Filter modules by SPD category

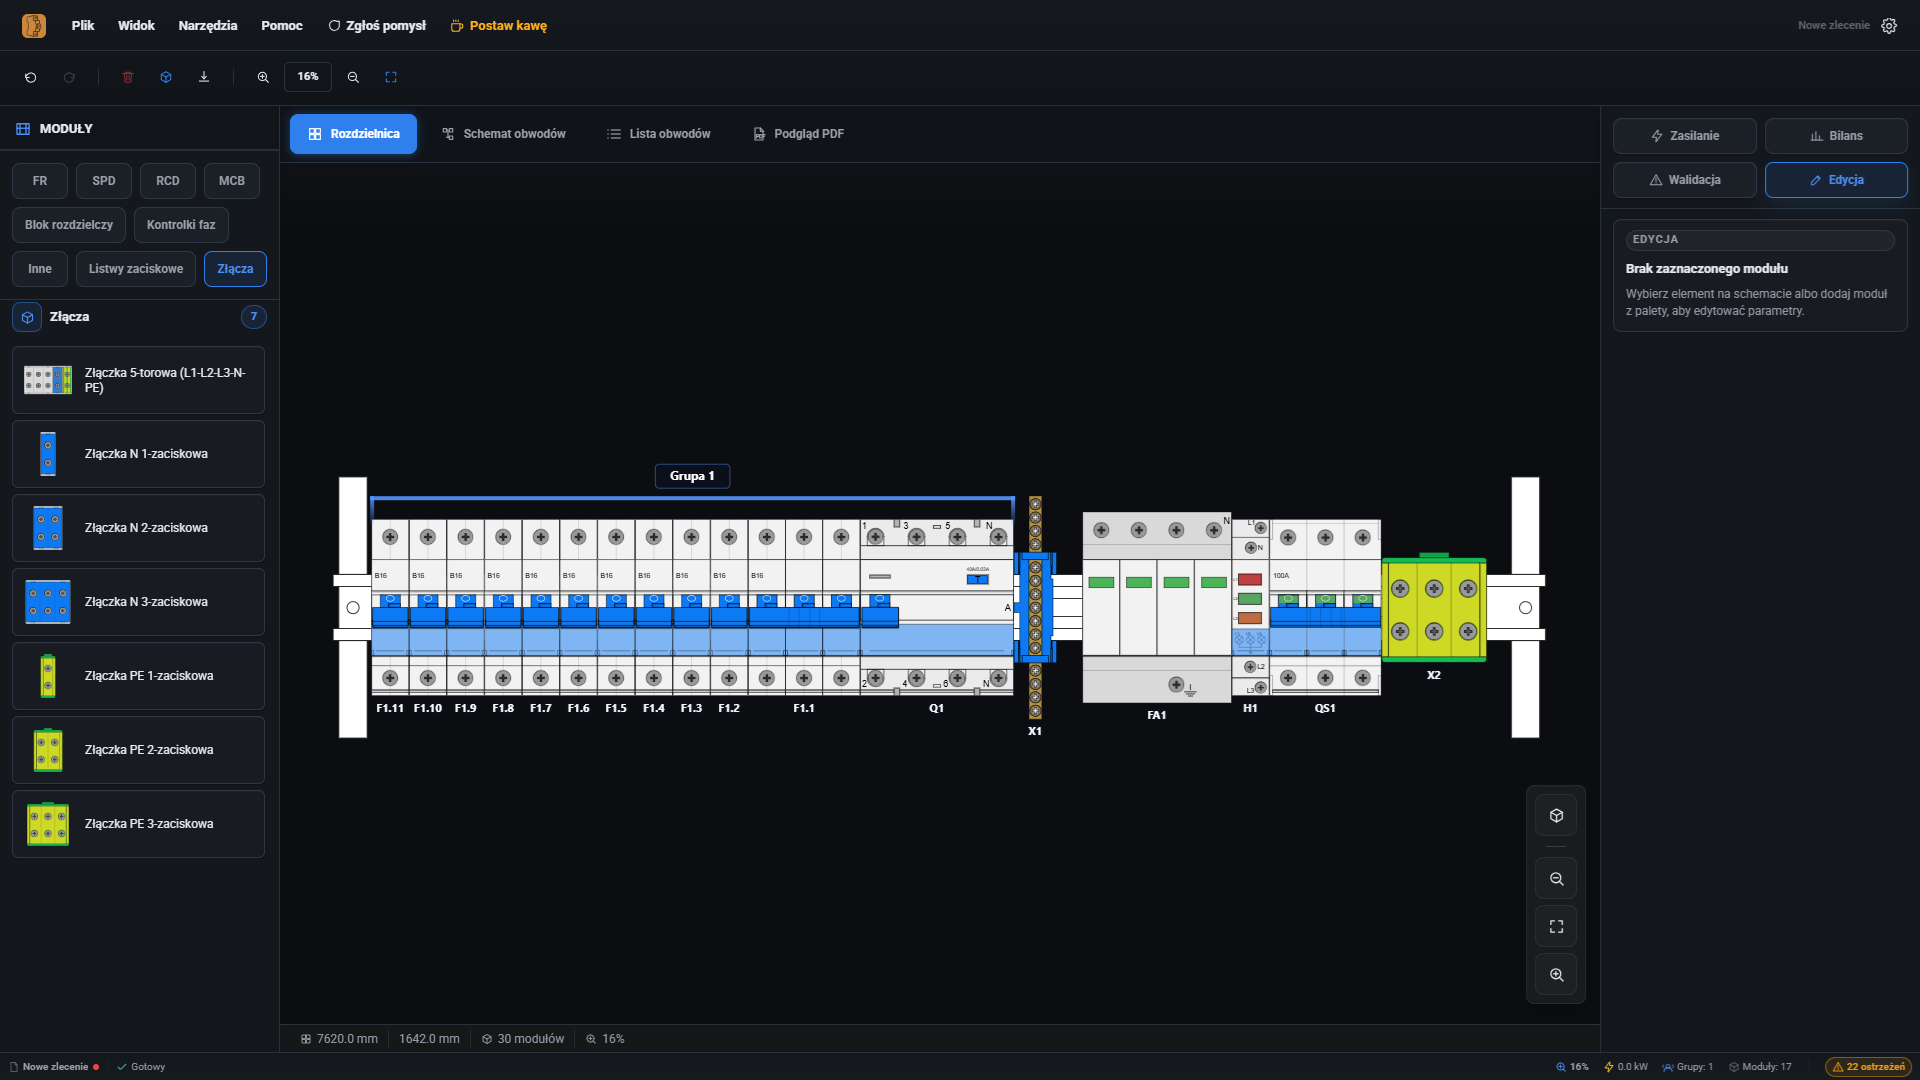click(x=104, y=181)
